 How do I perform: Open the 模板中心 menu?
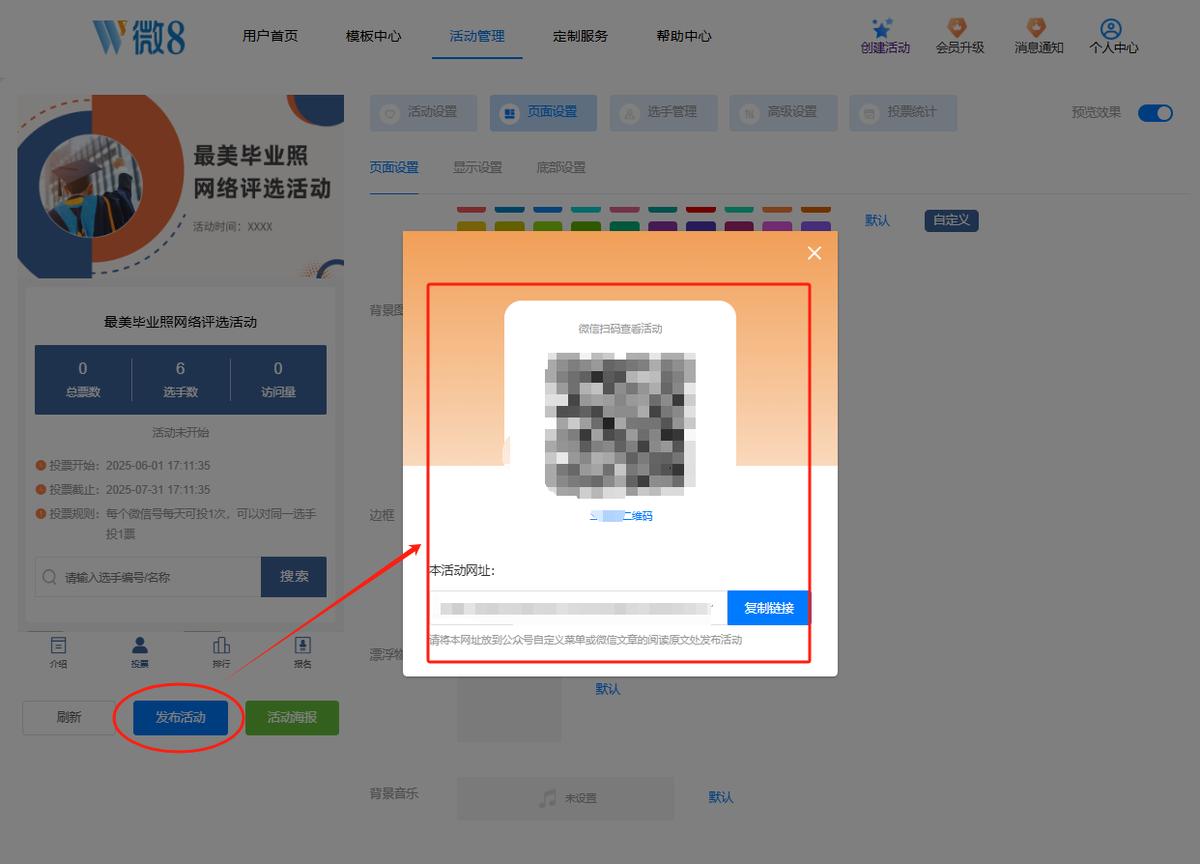coord(373,36)
